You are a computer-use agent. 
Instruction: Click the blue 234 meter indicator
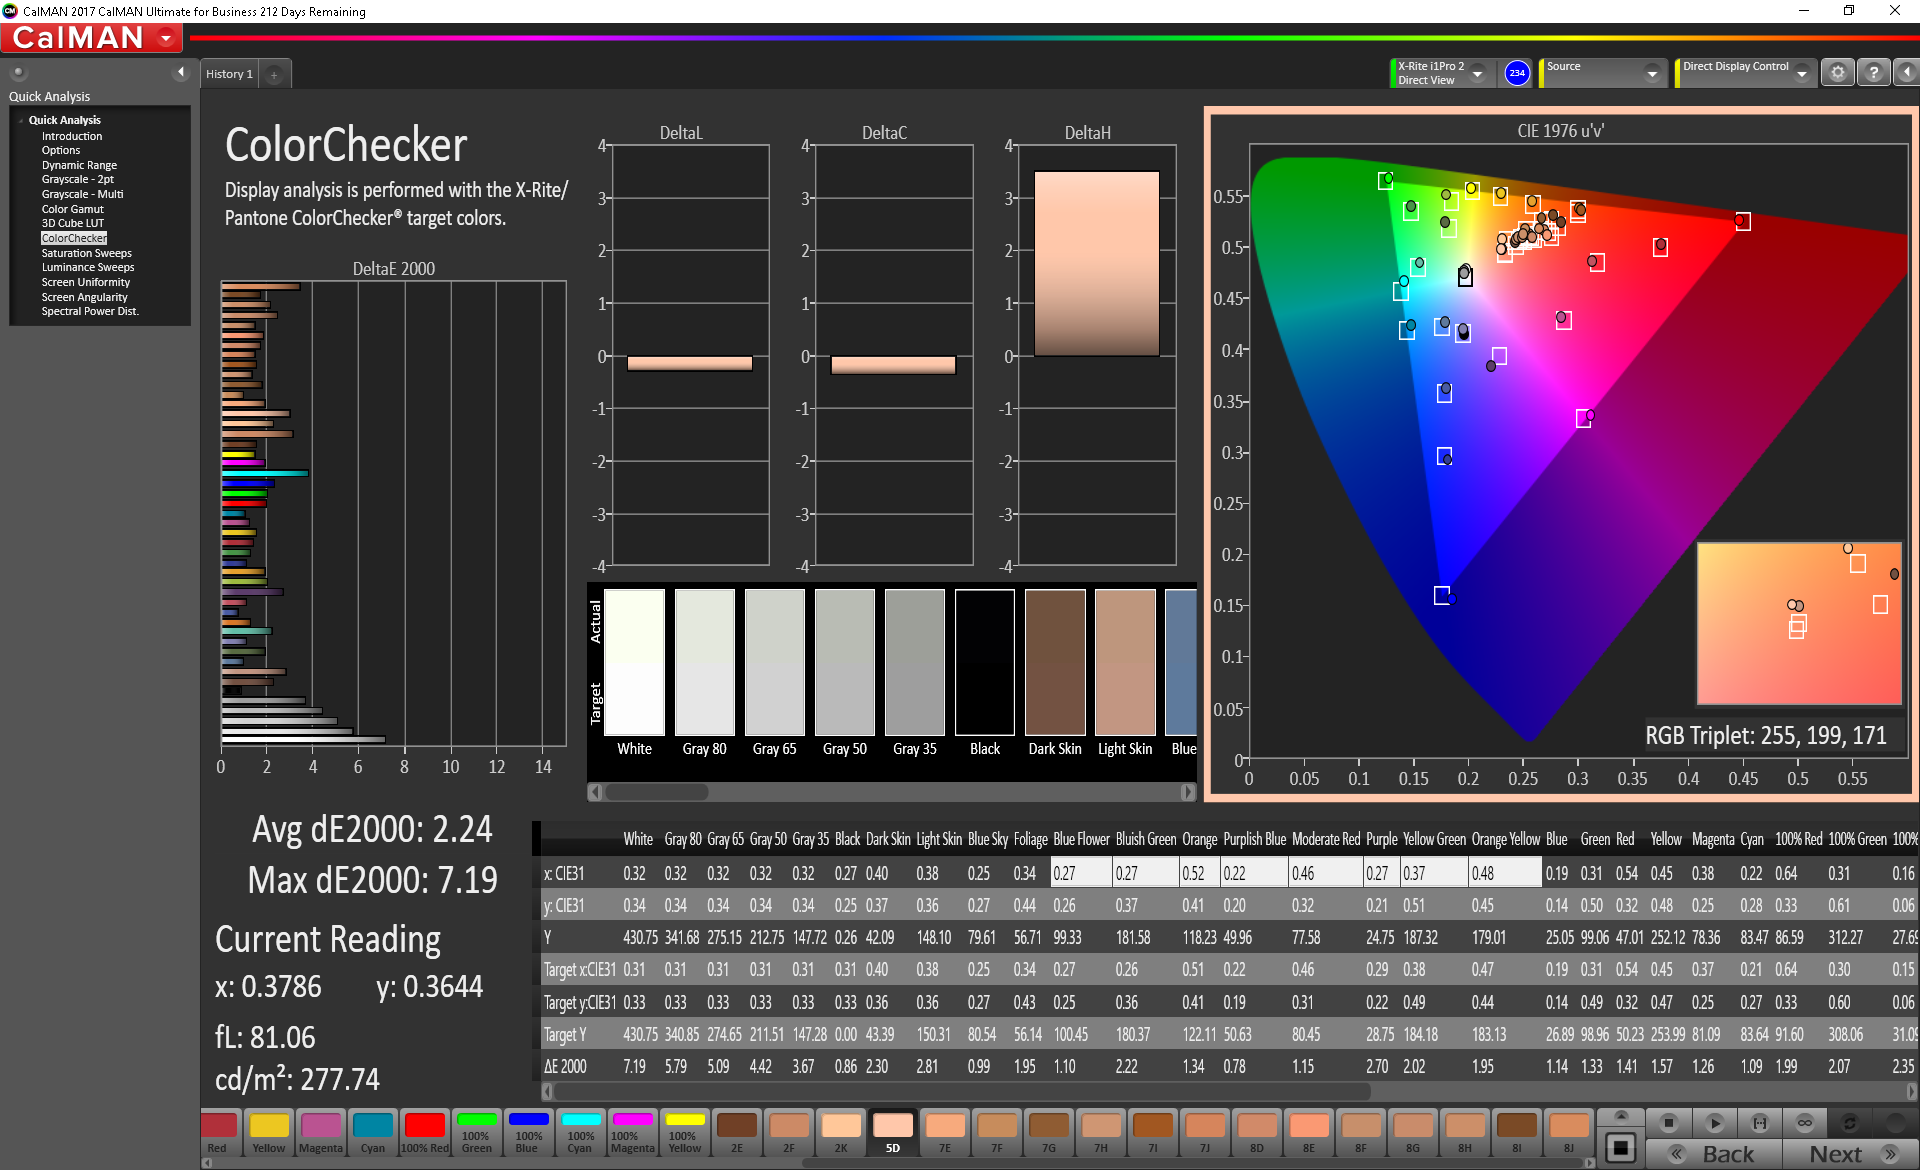click(1517, 73)
